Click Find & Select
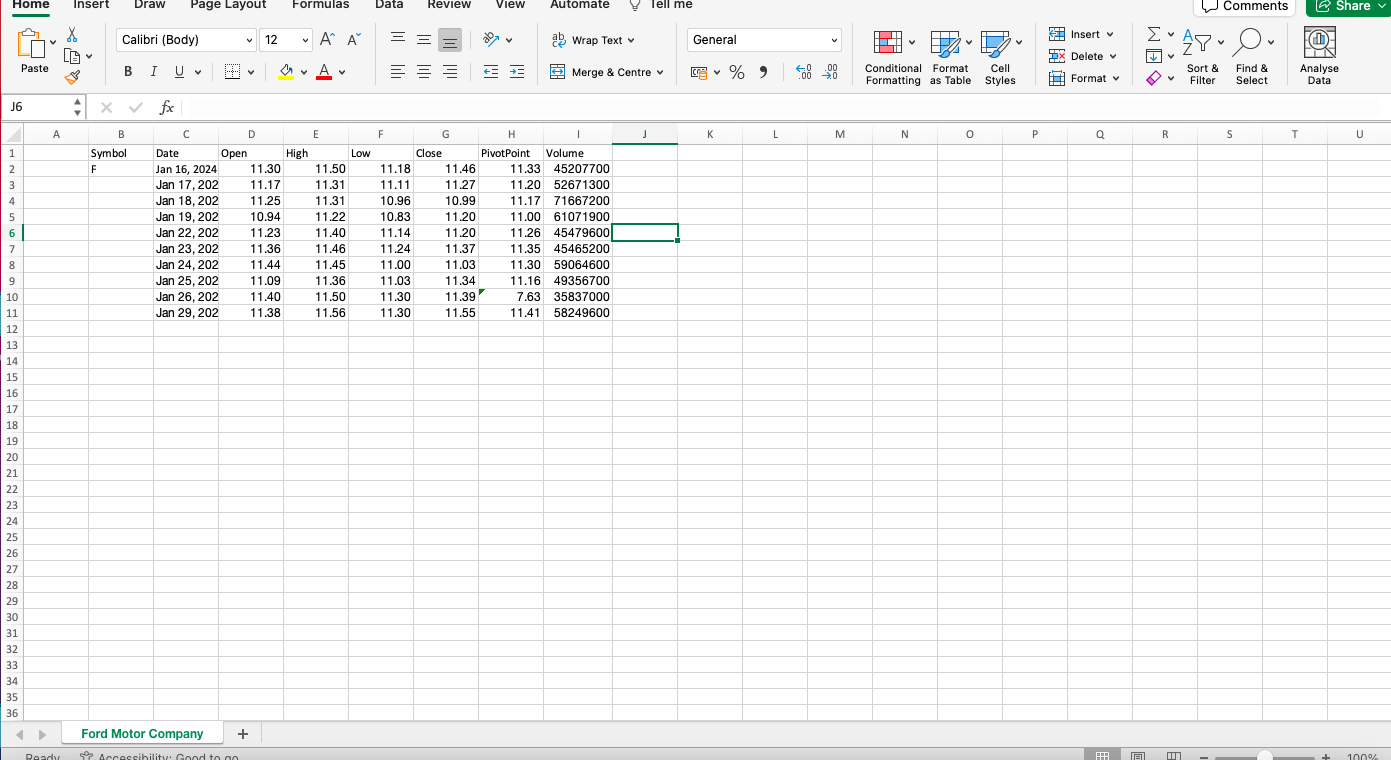Image resolution: width=1391 pixels, height=760 pixels. 1251,57
